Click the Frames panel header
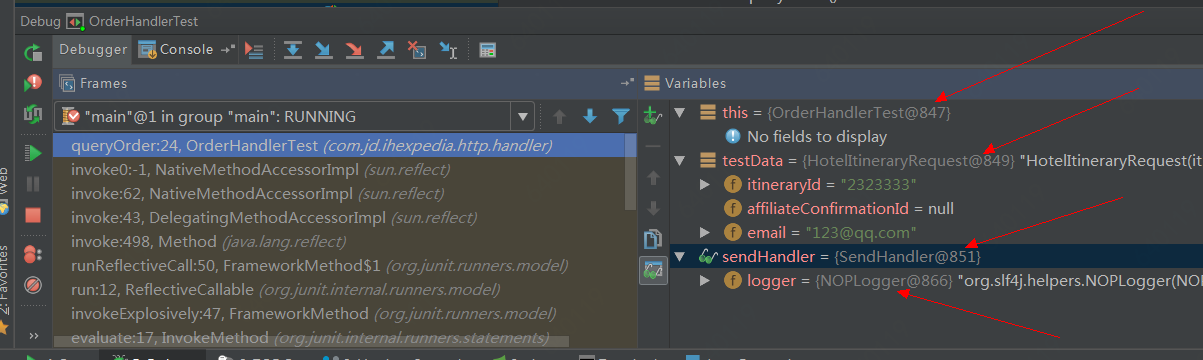1203x360 pixels. [345, 83]
